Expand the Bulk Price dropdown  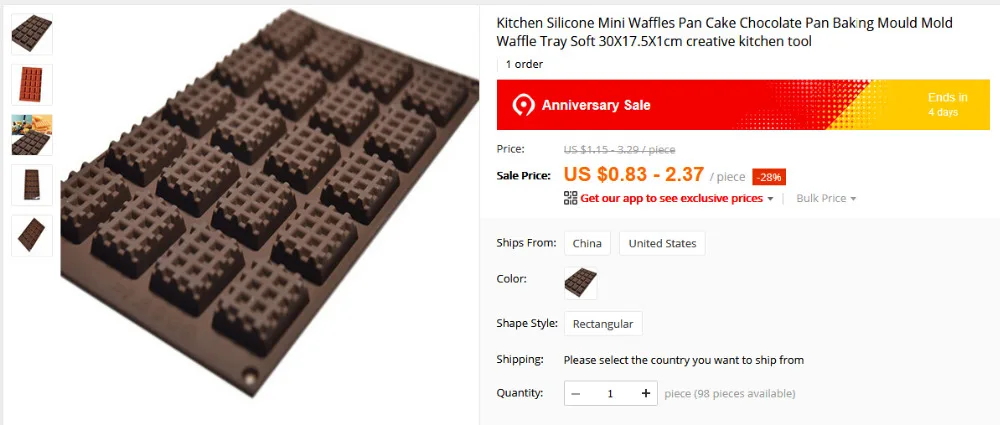(x=826, y=198)
